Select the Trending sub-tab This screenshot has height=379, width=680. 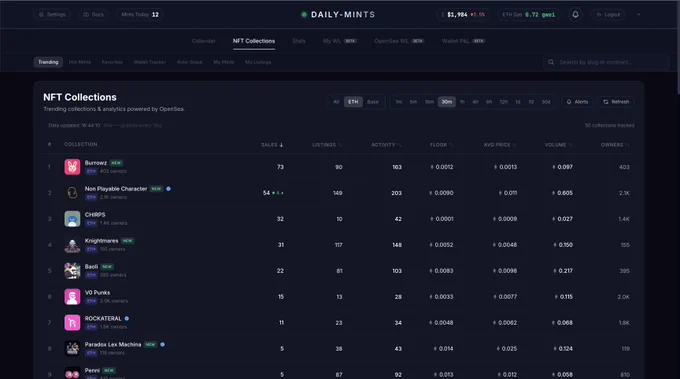(48, 62)
